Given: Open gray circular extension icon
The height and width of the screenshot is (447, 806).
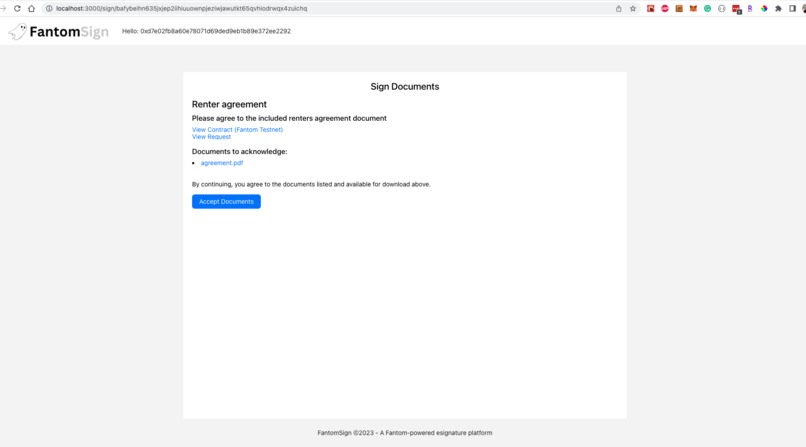Looking at the screenshot, I should click(722, 8).
